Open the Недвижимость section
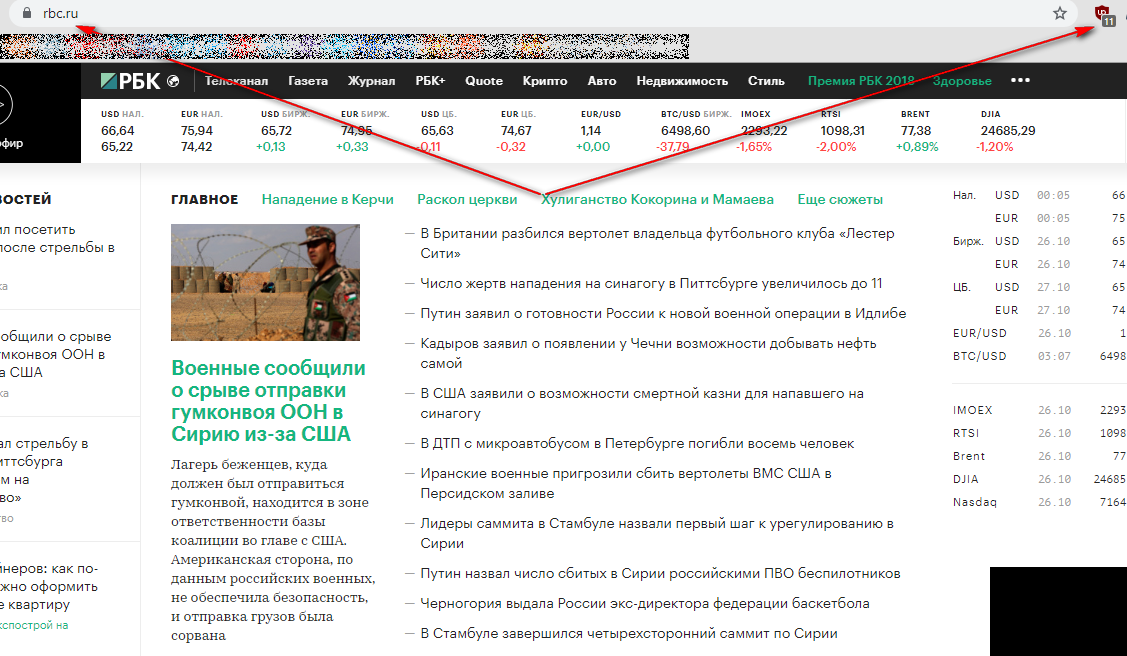This screenshot has height=656, width=1127. tap(682, 81)
